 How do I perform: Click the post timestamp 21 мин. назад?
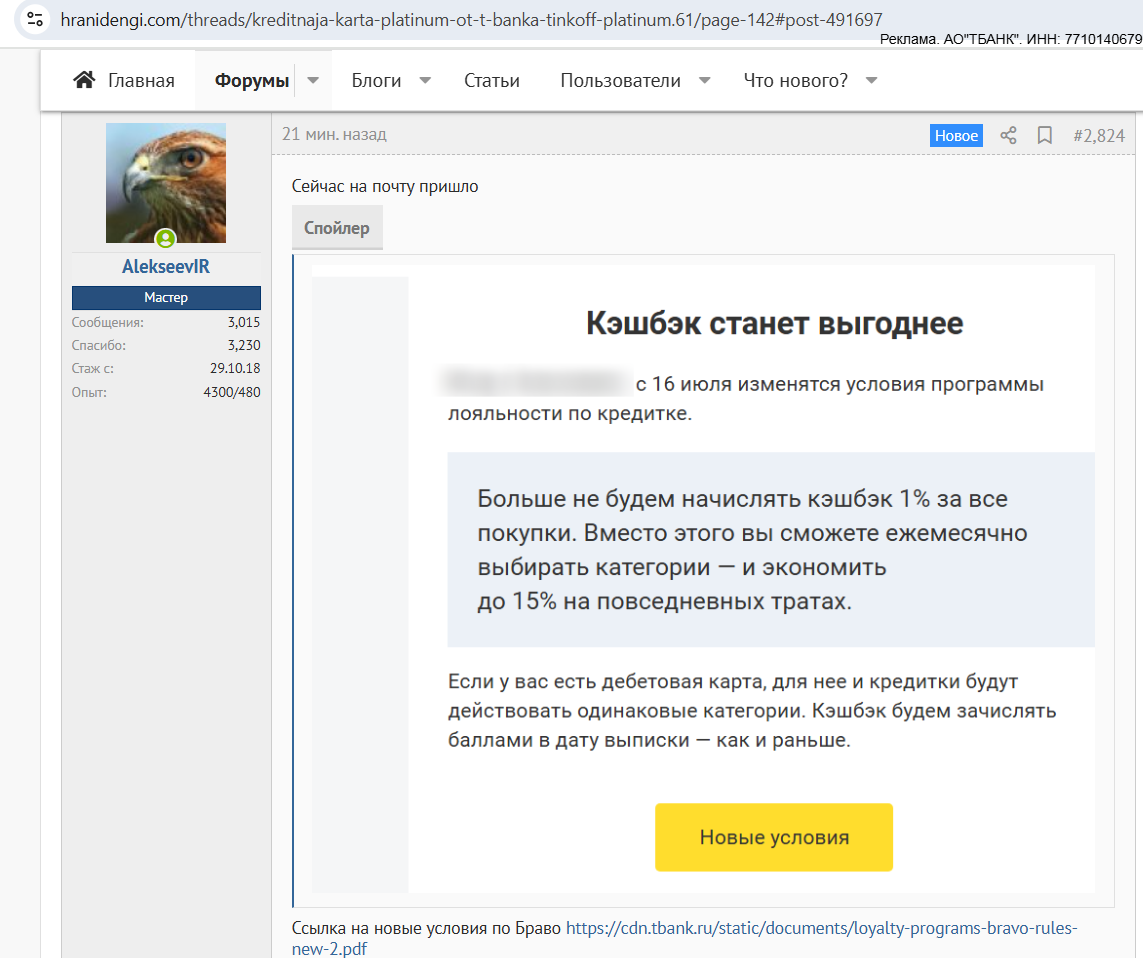334,134
